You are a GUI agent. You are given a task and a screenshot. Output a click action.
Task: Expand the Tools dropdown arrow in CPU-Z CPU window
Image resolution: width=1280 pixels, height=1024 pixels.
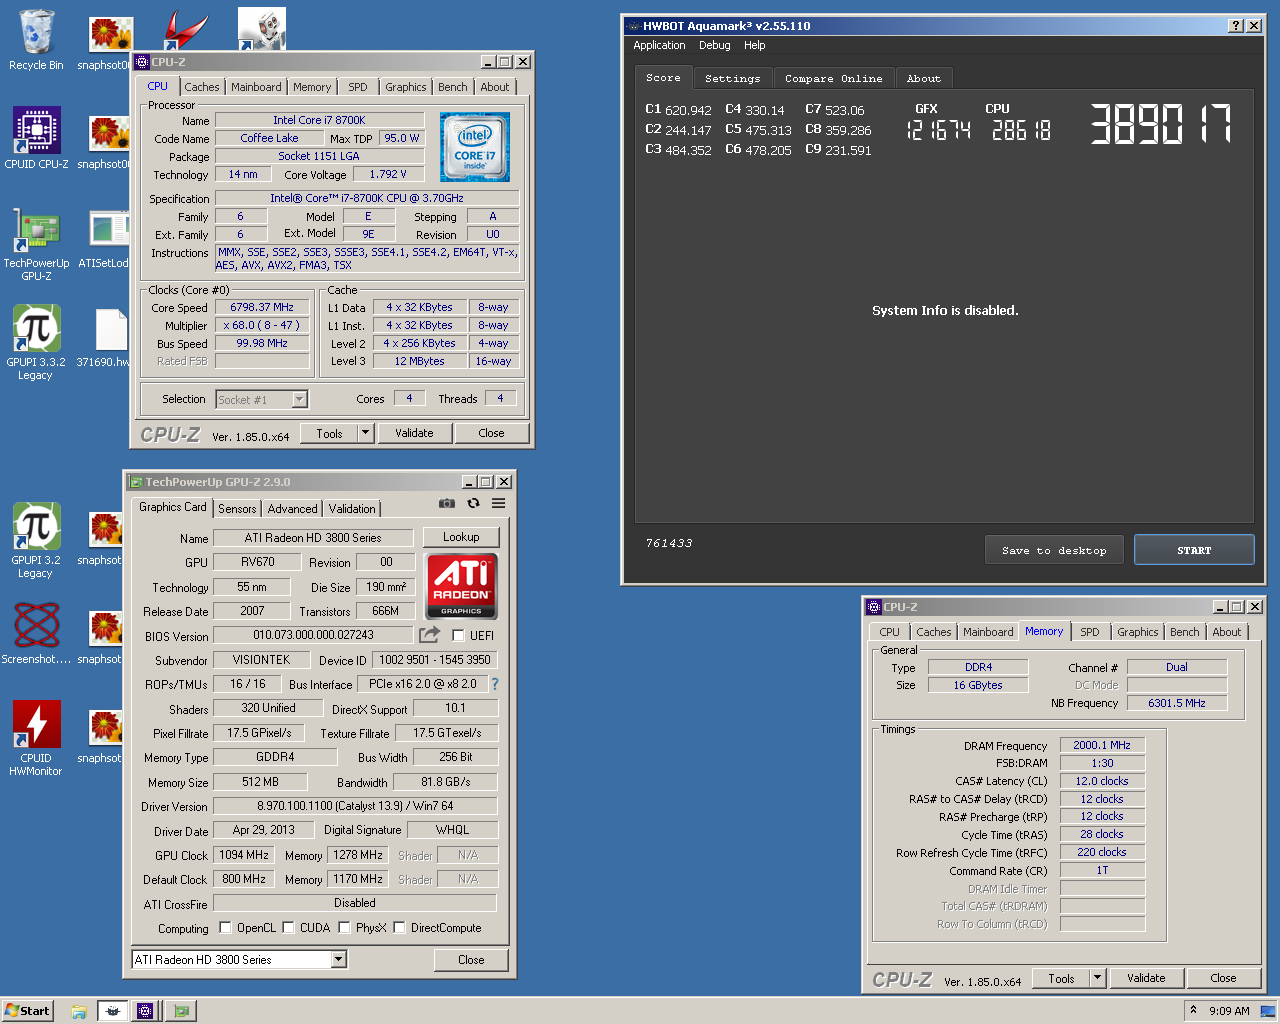point(365,433)
